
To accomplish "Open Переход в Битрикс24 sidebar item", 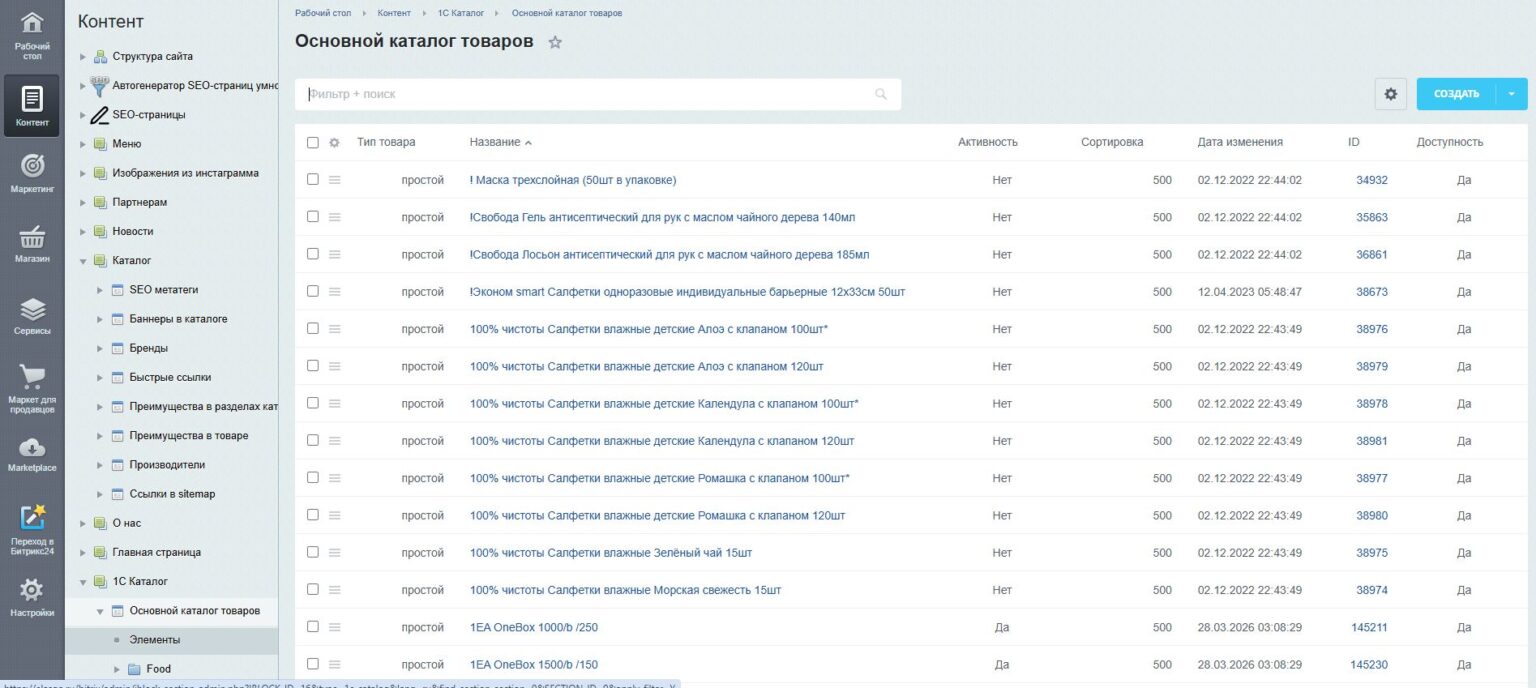I will point(32,528).
